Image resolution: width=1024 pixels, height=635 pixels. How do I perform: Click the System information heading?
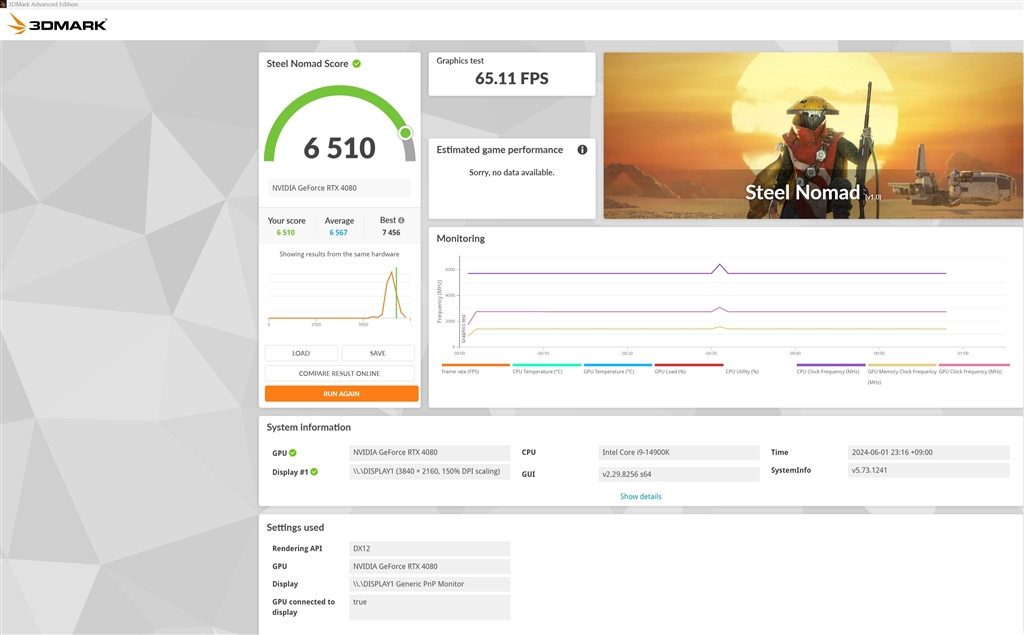pyautogui.click(x=308, y=427)
